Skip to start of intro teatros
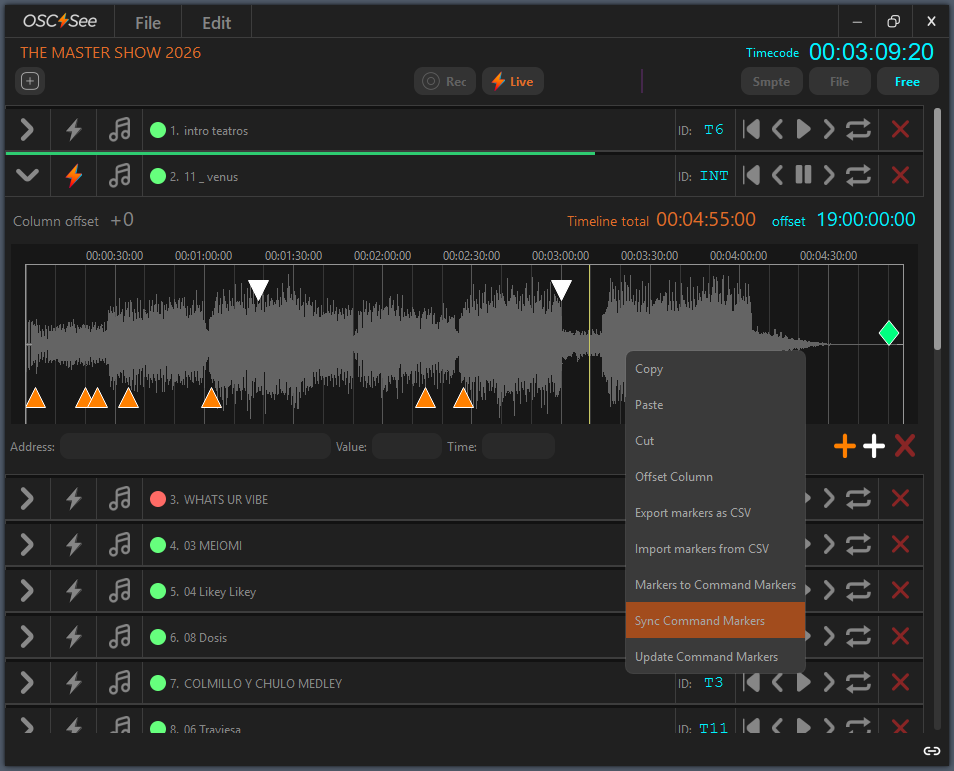The height and width of the screenshot is (771, 954). (x=752, y=130)
